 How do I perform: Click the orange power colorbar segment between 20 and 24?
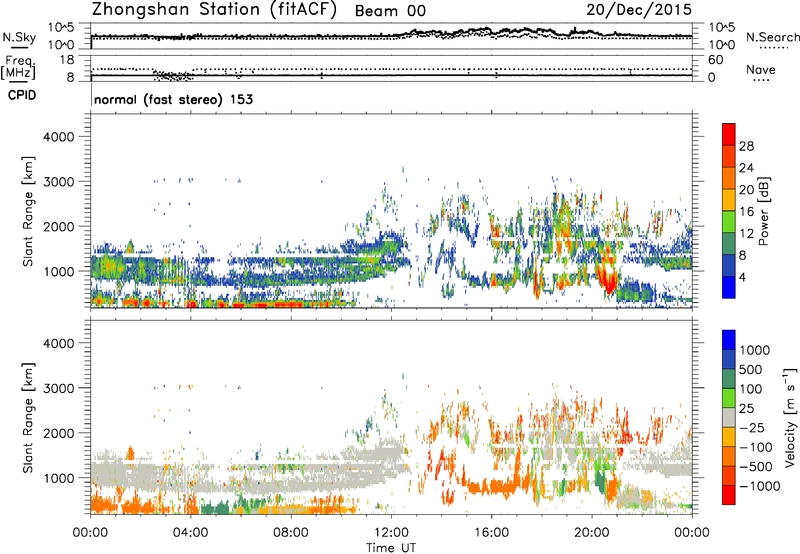pos(729,178)
